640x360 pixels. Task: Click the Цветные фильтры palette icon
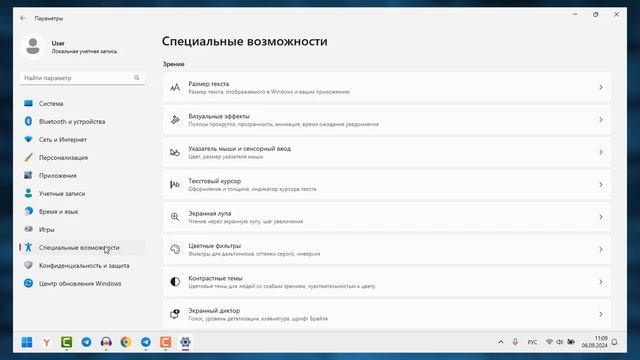click(x=175, y=249)
